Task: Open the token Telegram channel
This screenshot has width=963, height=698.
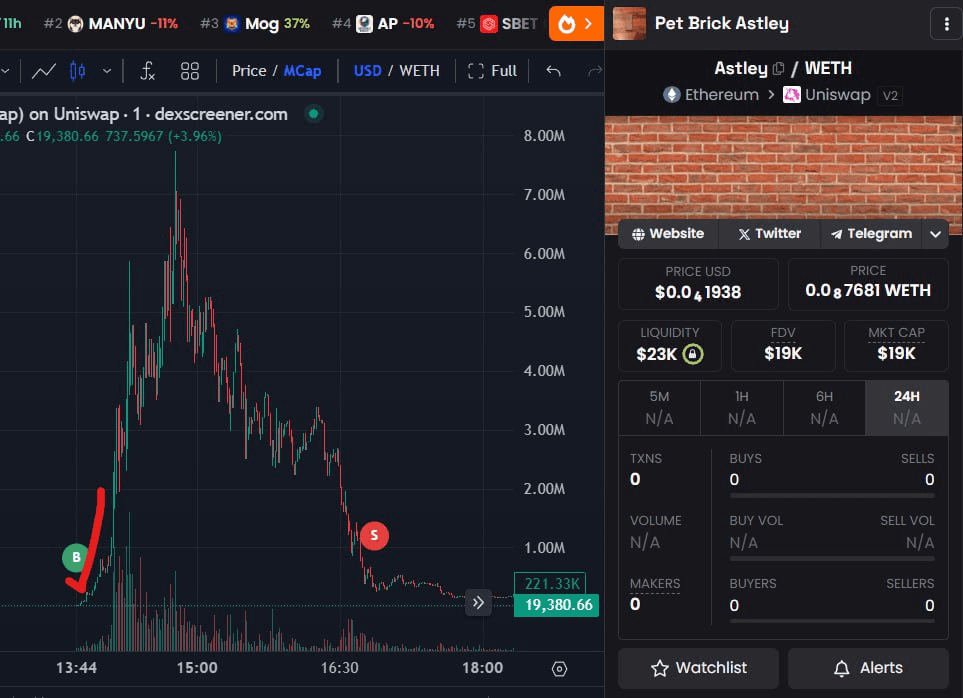Action: click(x=871, y=234)
